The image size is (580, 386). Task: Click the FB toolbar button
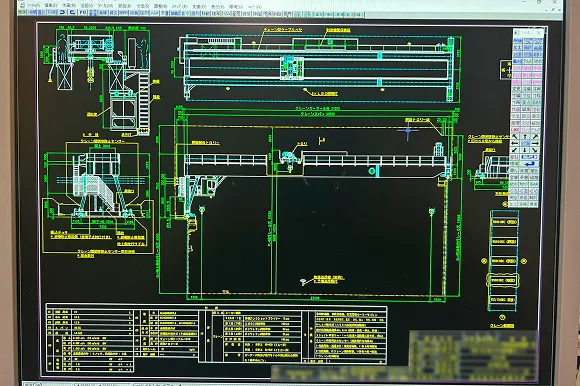click(83, 12)
